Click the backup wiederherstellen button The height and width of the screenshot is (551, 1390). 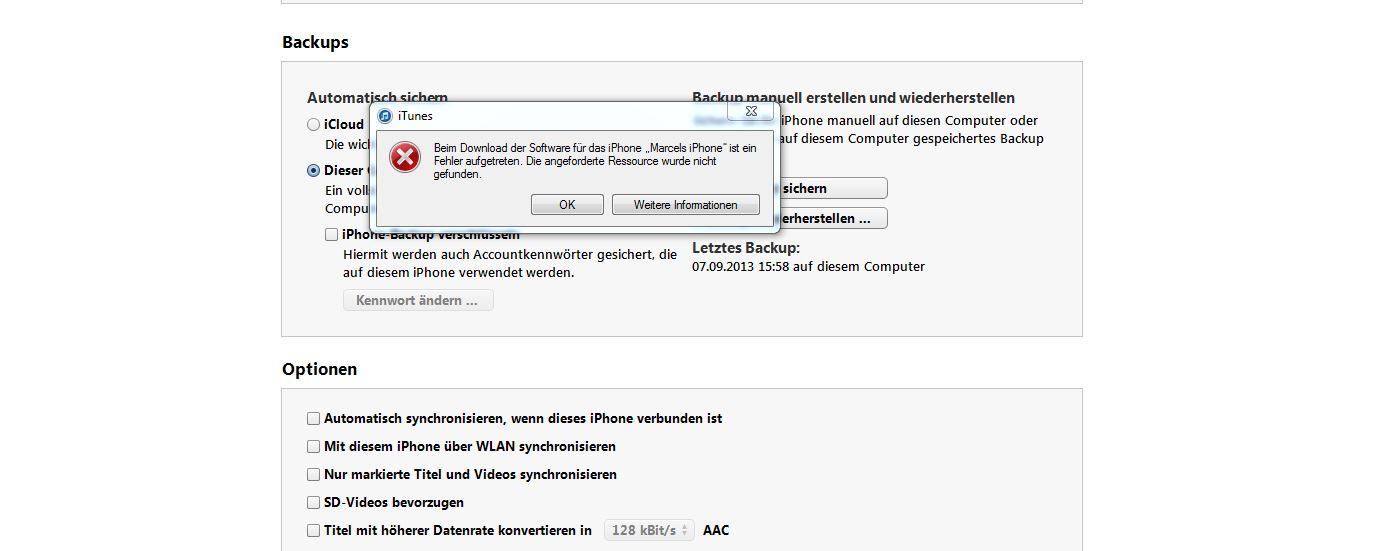click(833, 218)
